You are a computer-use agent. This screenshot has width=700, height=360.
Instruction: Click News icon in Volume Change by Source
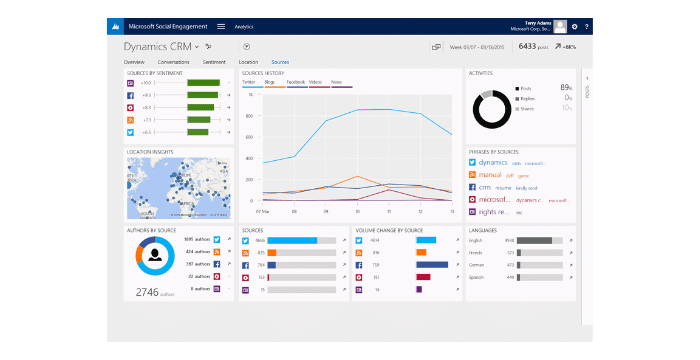tap(359, 289)
